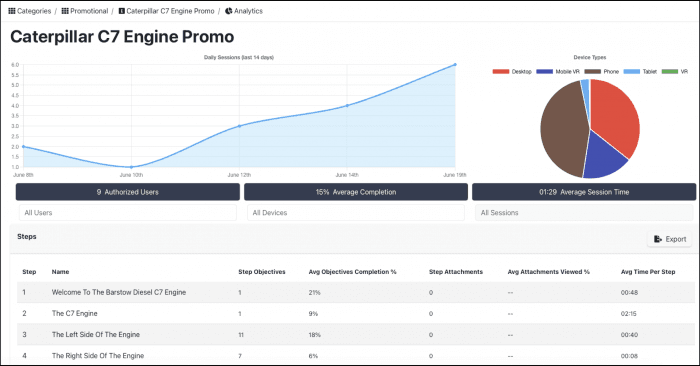Click Avg Objectives Completion % header

tap(352, 272)
